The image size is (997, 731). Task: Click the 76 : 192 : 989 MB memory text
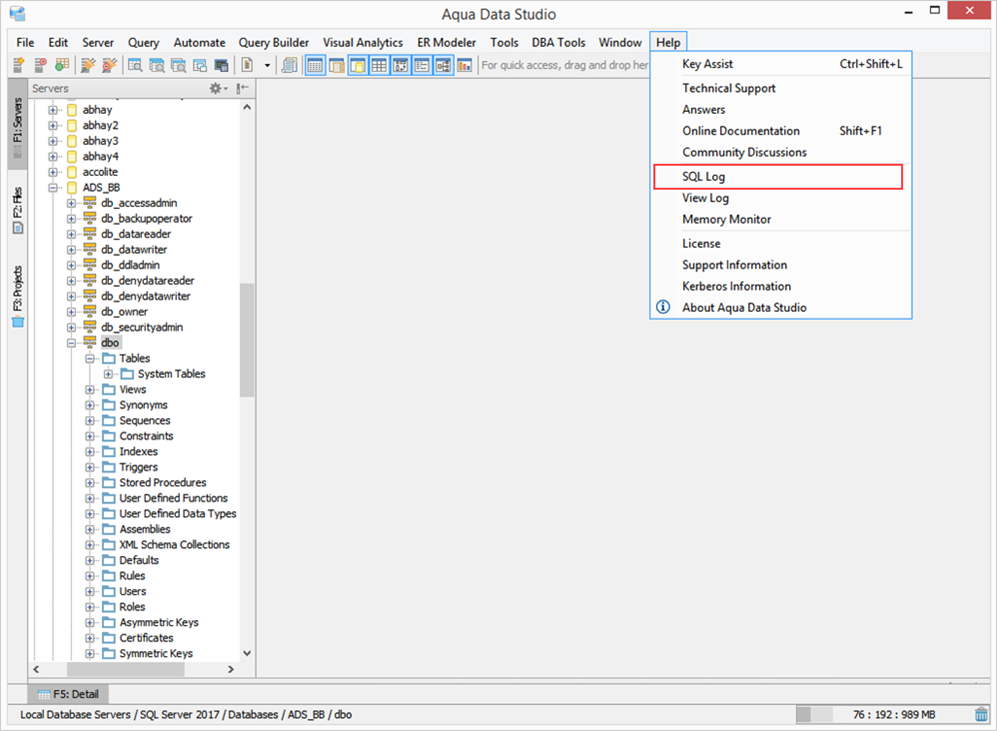coord(894,714)
